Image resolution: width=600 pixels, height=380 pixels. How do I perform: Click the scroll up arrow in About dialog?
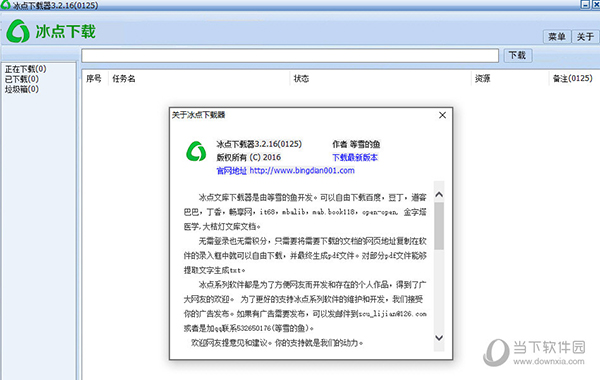click(439, 194)
